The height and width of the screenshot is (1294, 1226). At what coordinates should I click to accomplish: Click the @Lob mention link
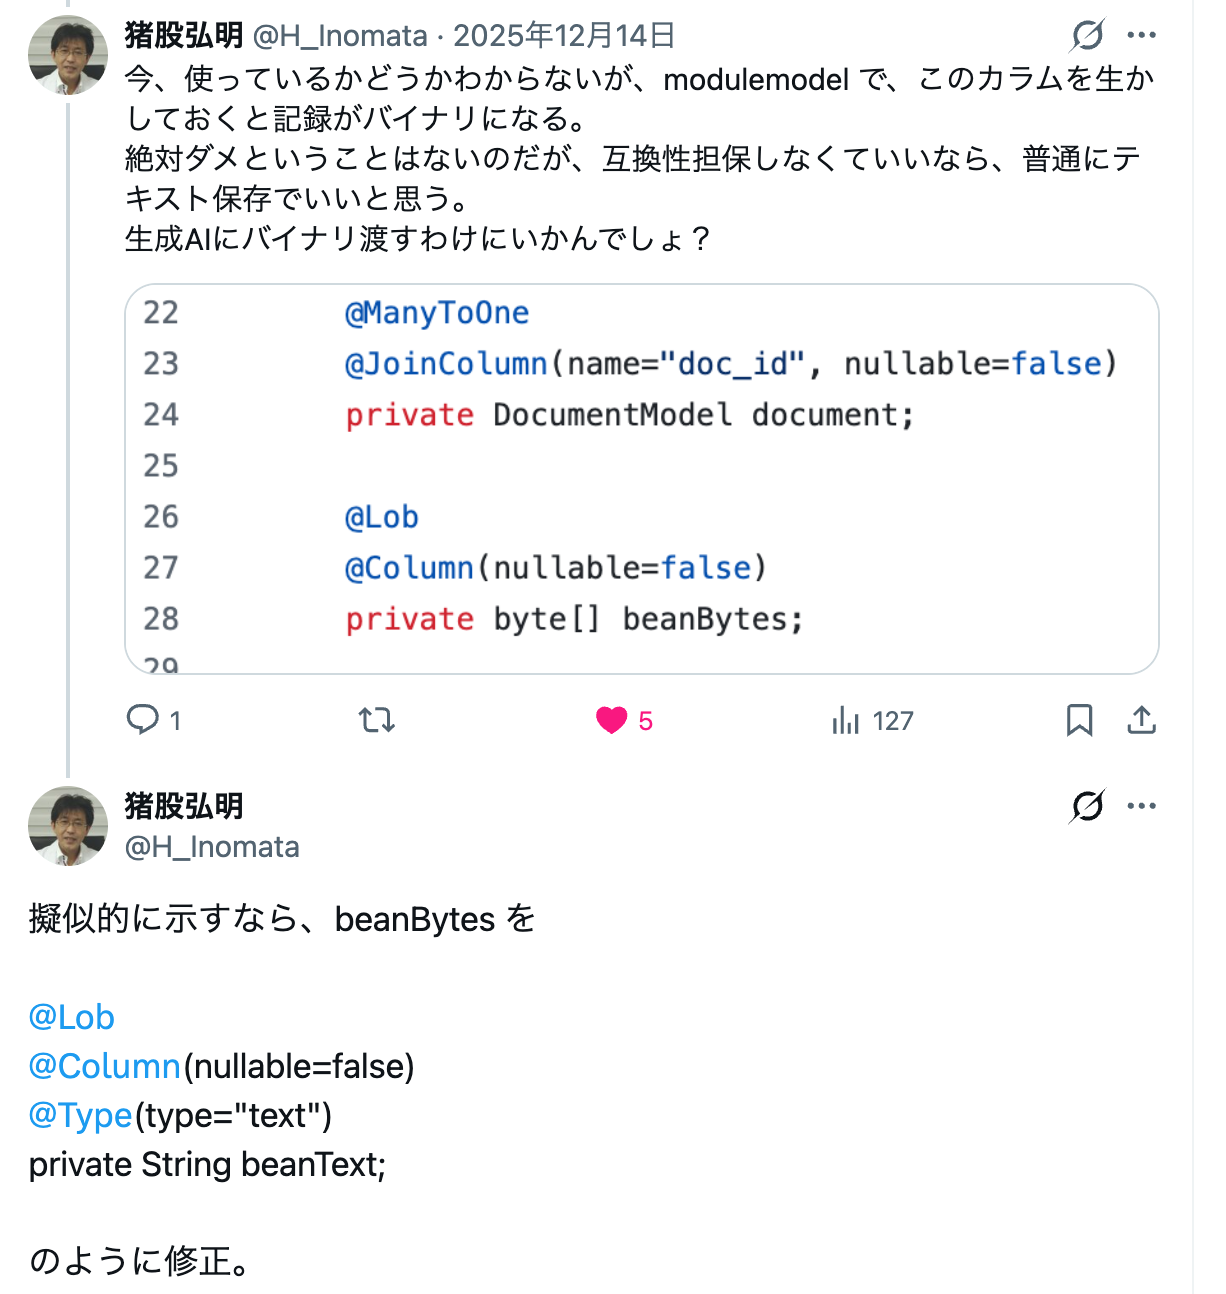coord(72,1017)
